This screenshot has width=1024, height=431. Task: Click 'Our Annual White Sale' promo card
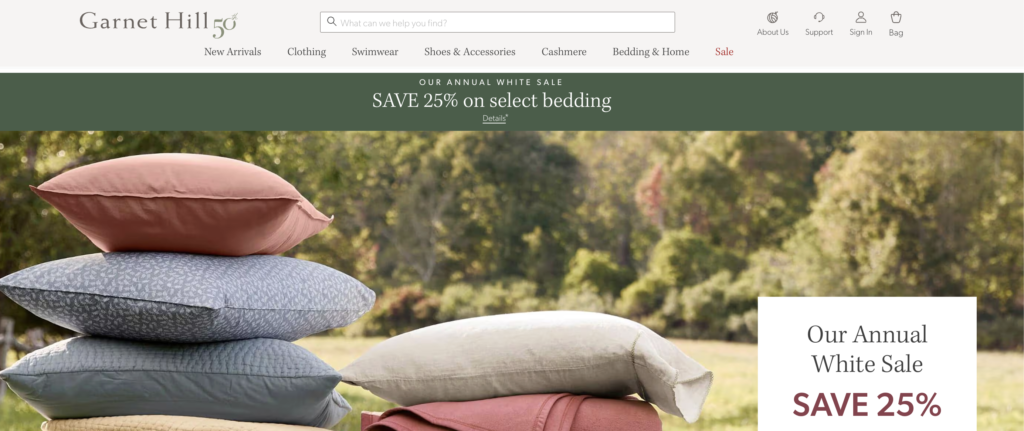(x=867, y=364)
